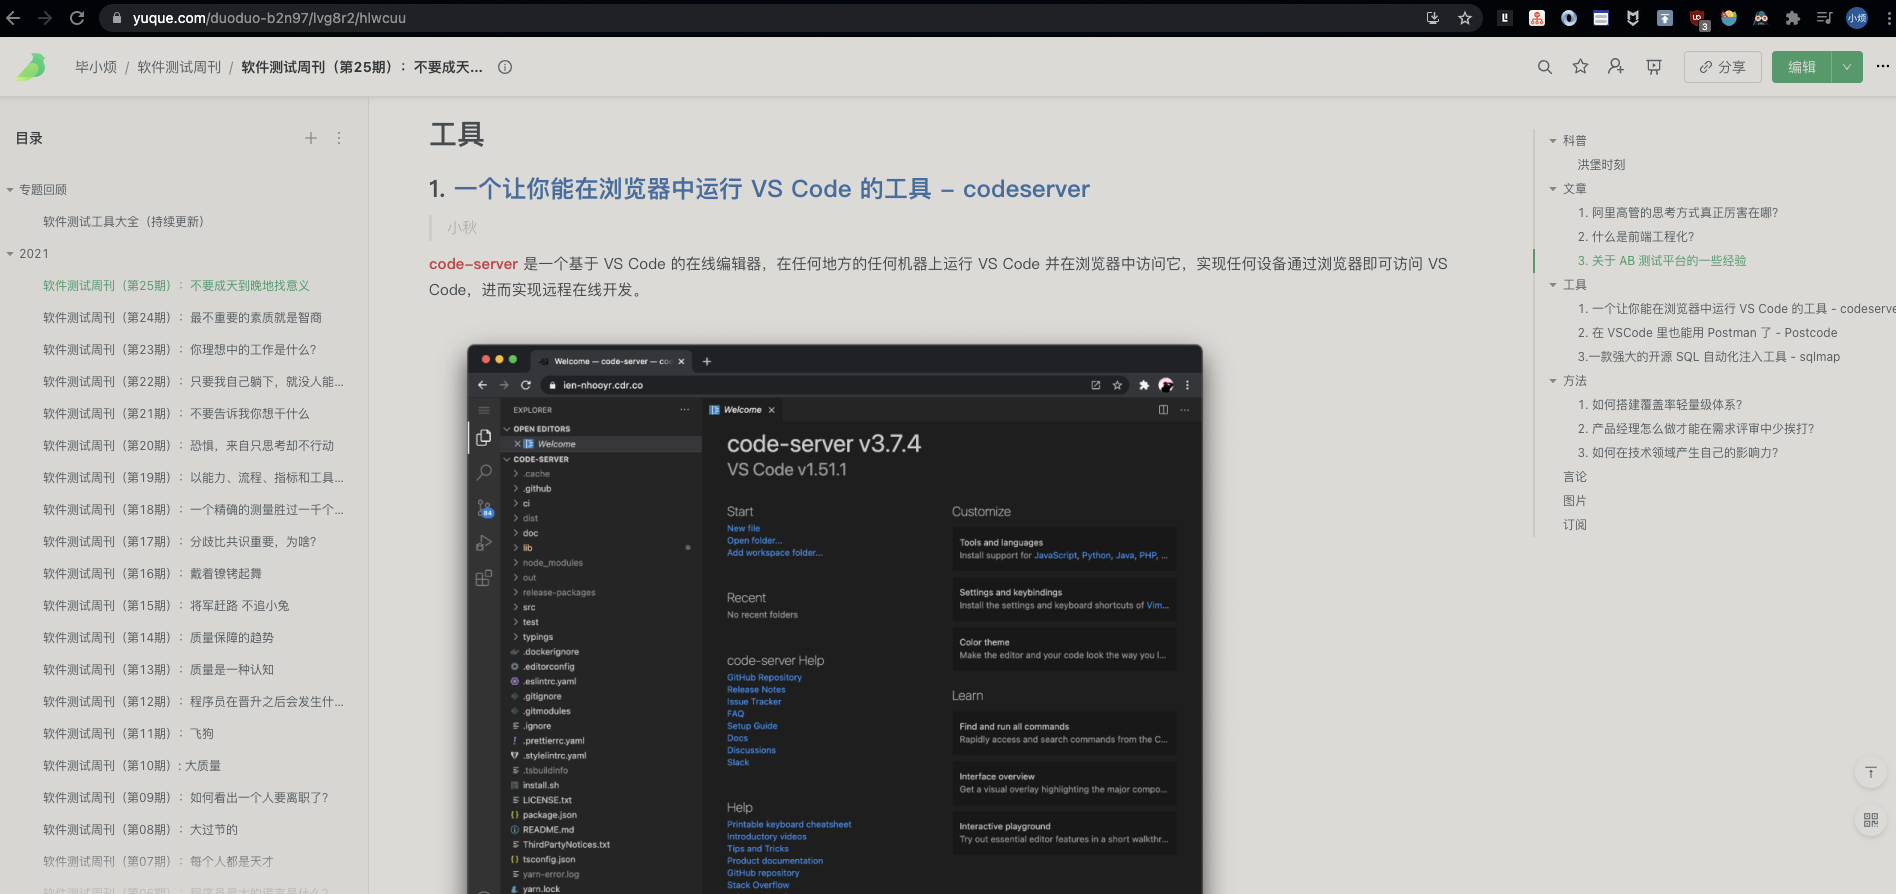Open Chrome three-dot menu

point(1886,18)
